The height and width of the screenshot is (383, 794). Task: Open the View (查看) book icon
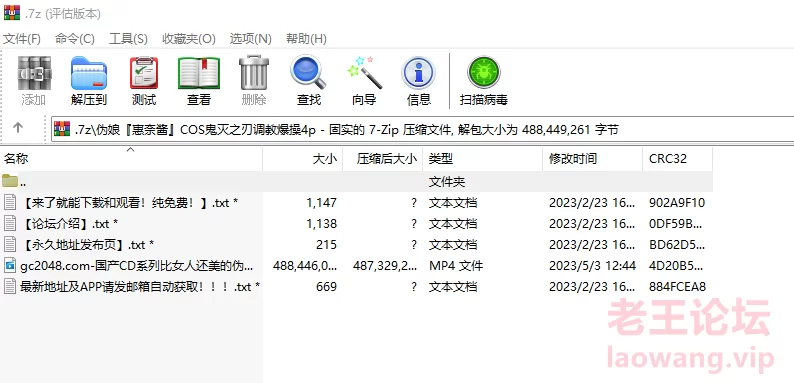click(198, 73)
